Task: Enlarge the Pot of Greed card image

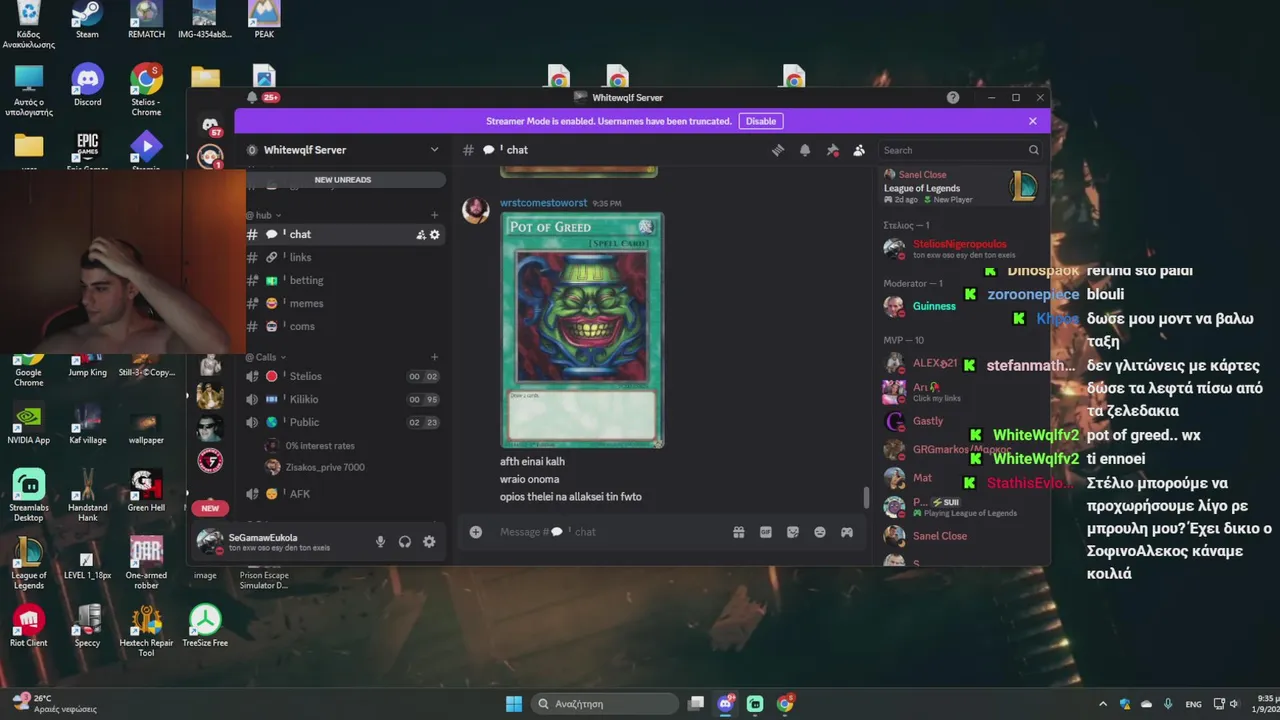Action: 581,330
